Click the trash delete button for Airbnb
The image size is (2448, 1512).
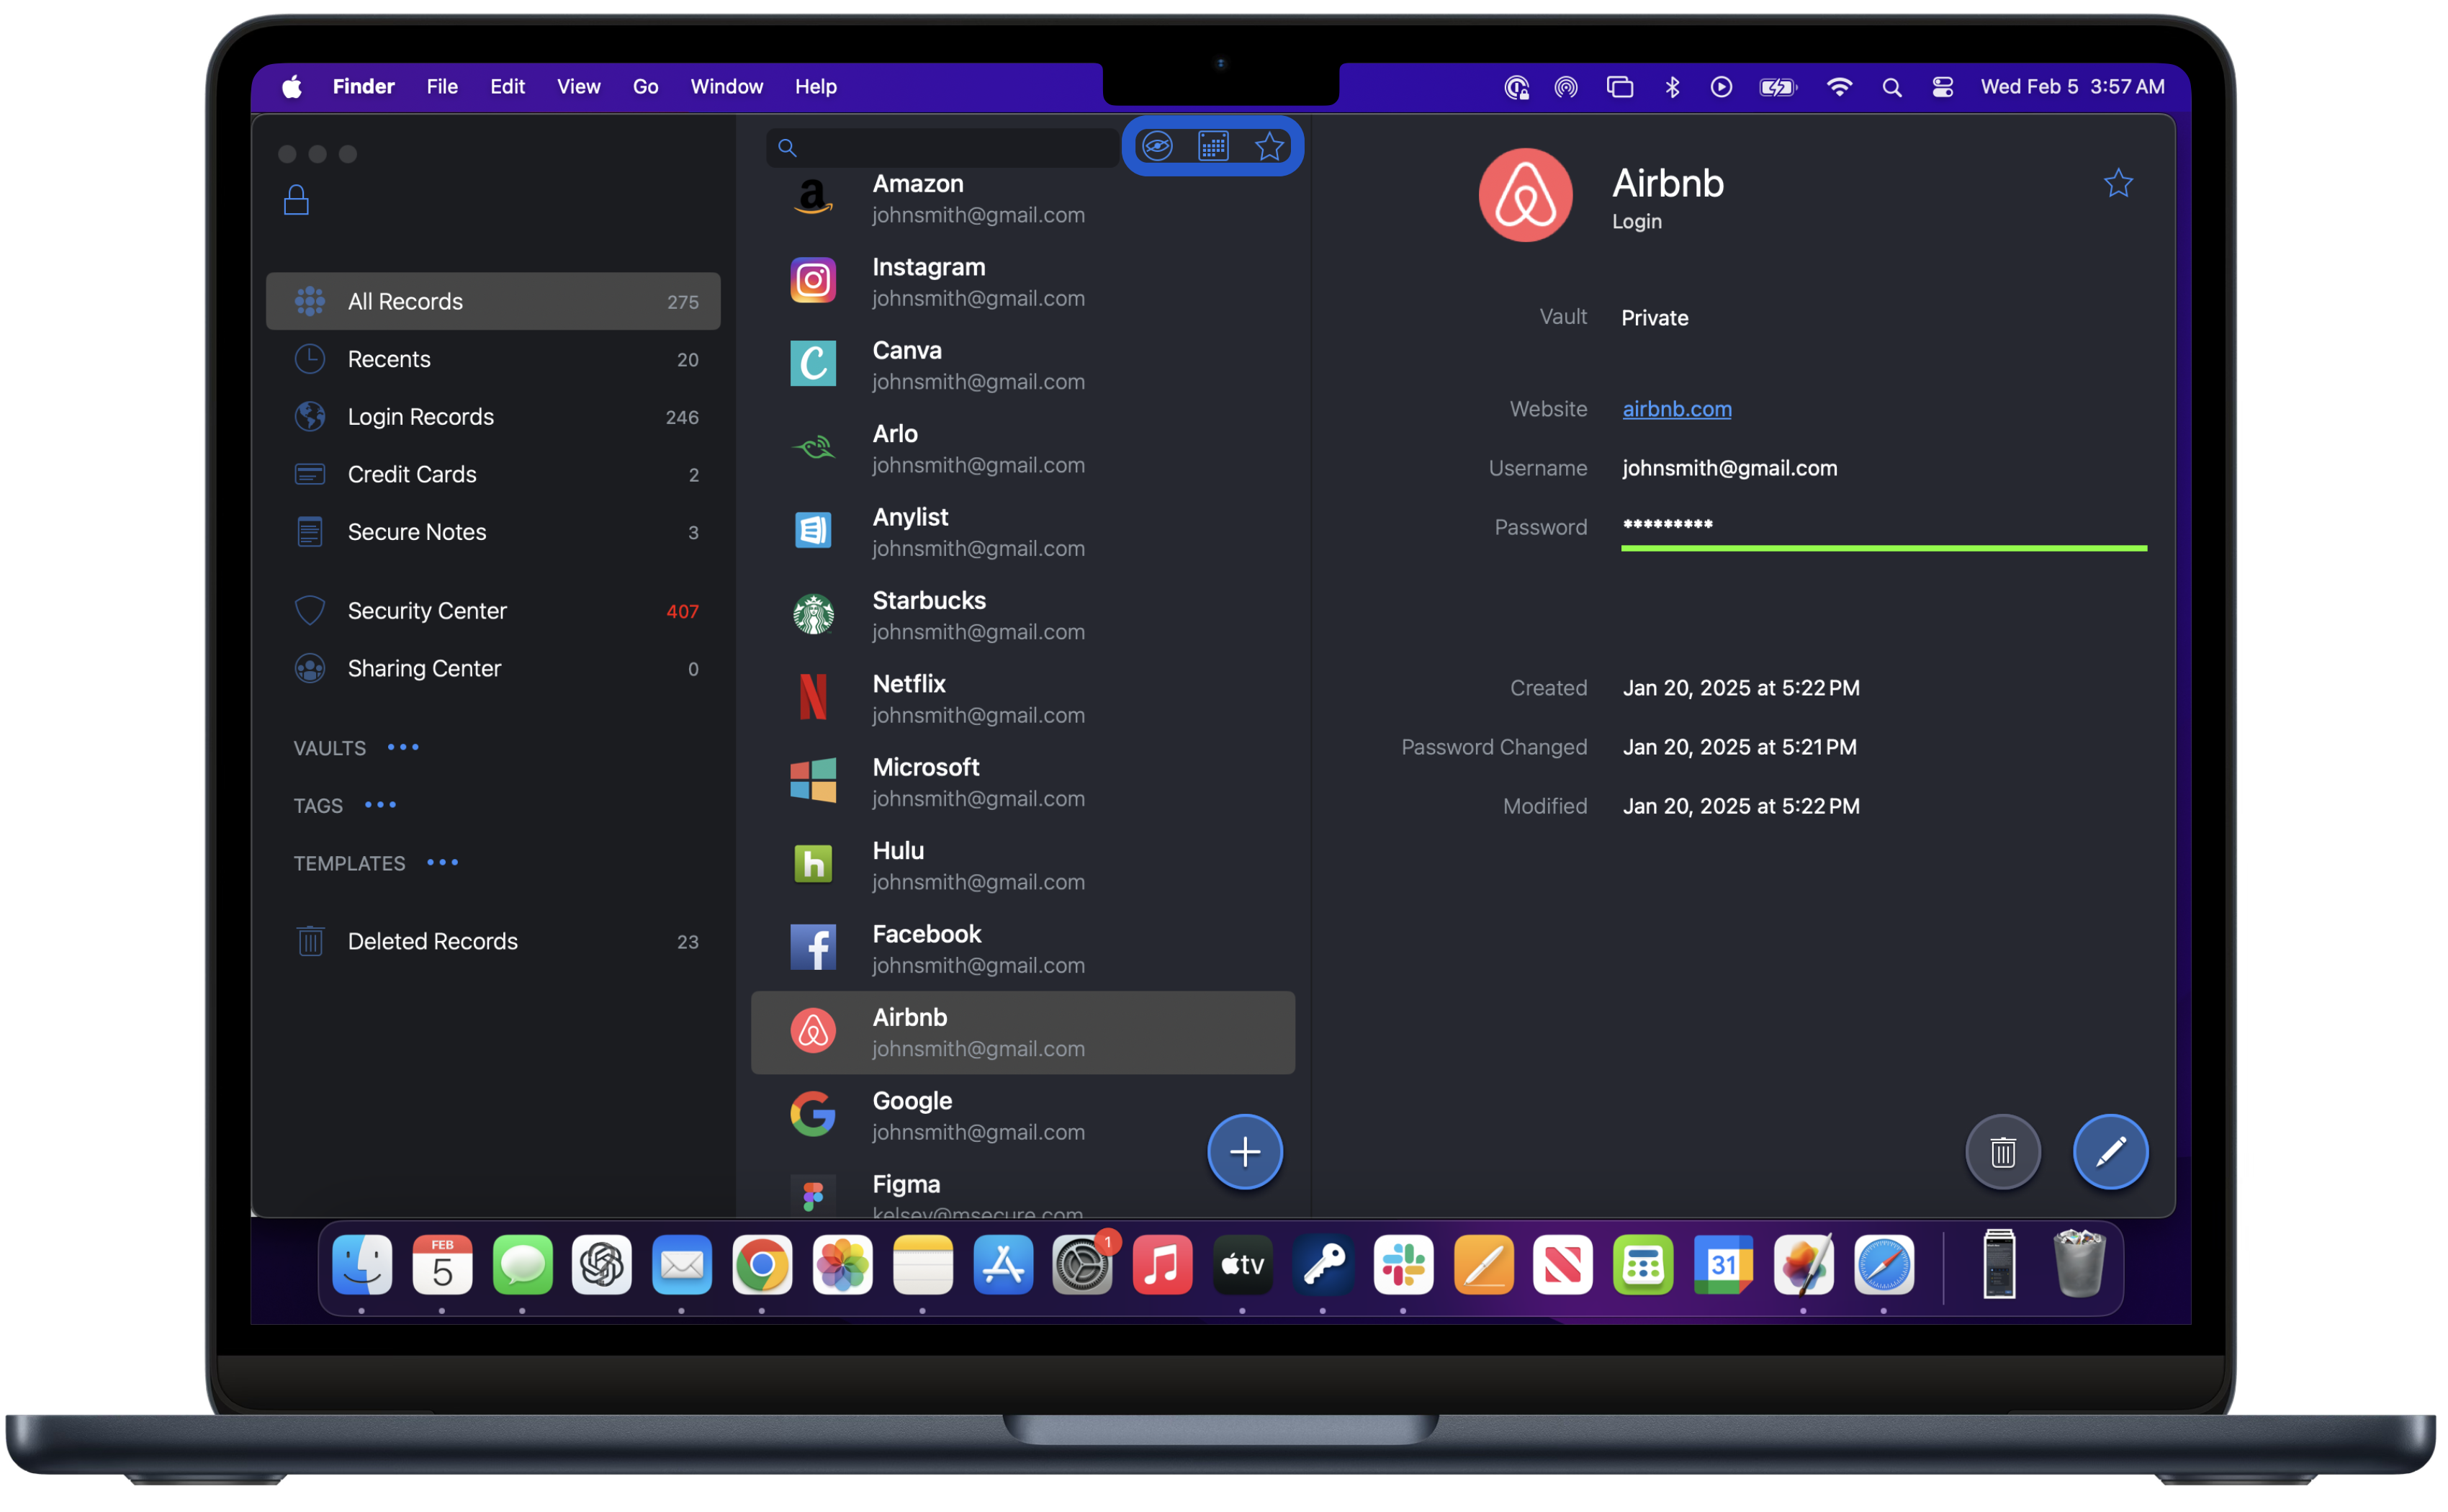click(2002, 1152)
